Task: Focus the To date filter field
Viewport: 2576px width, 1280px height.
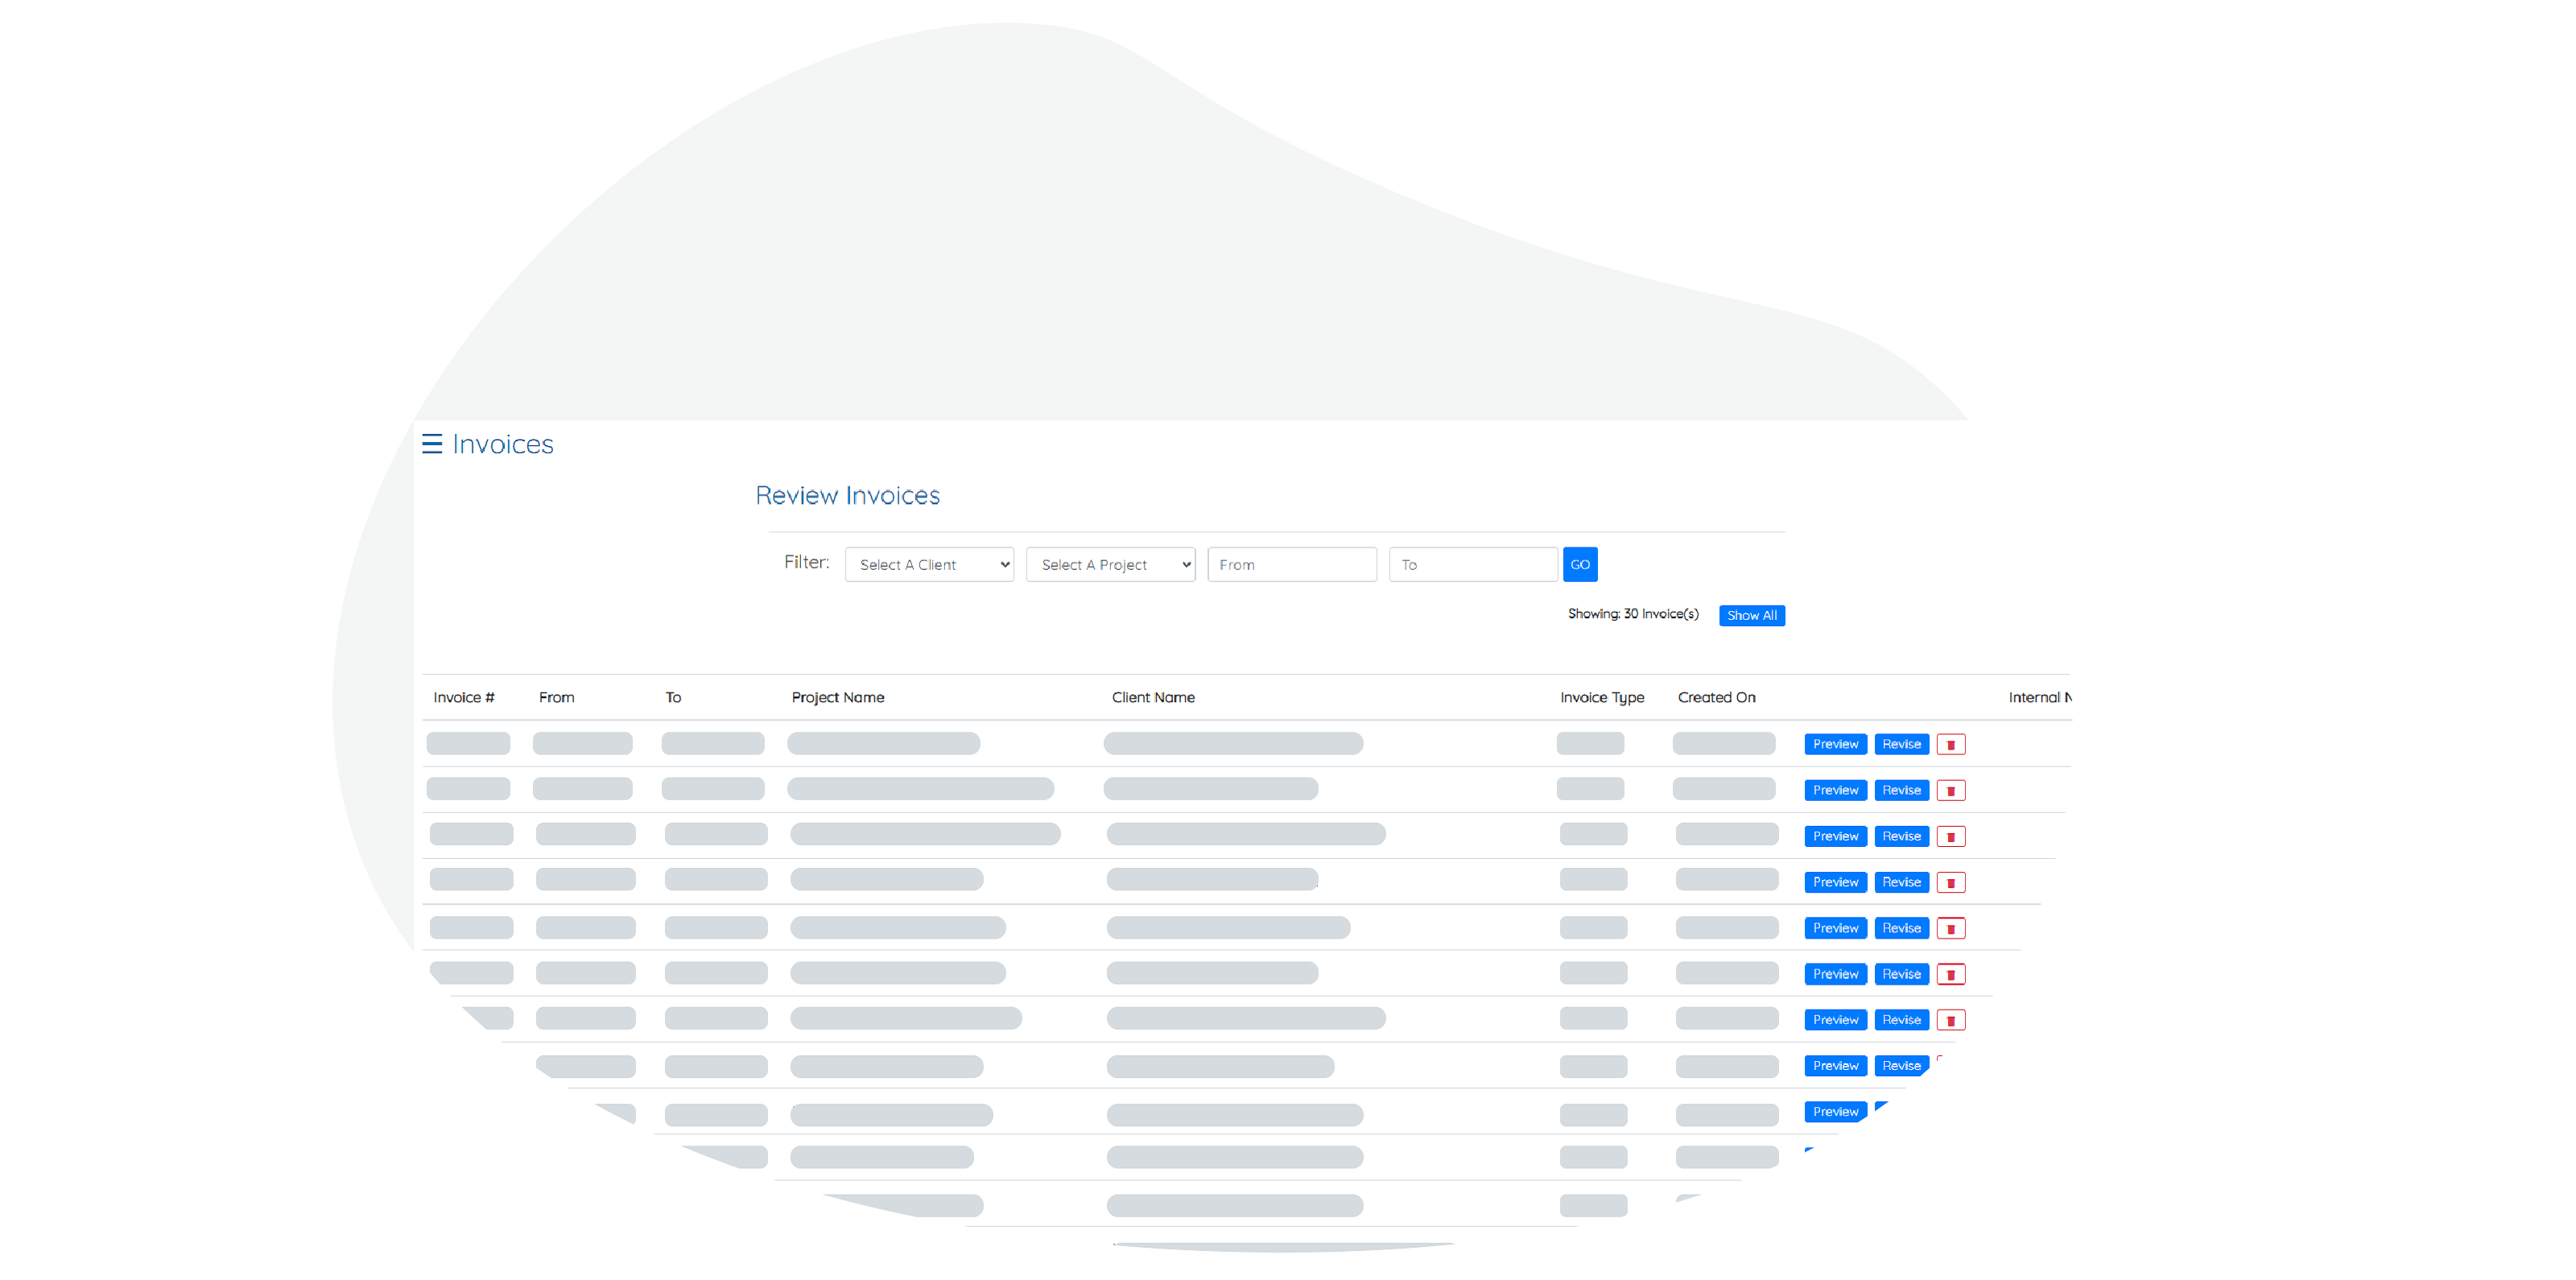Action: pos(1472,564)
